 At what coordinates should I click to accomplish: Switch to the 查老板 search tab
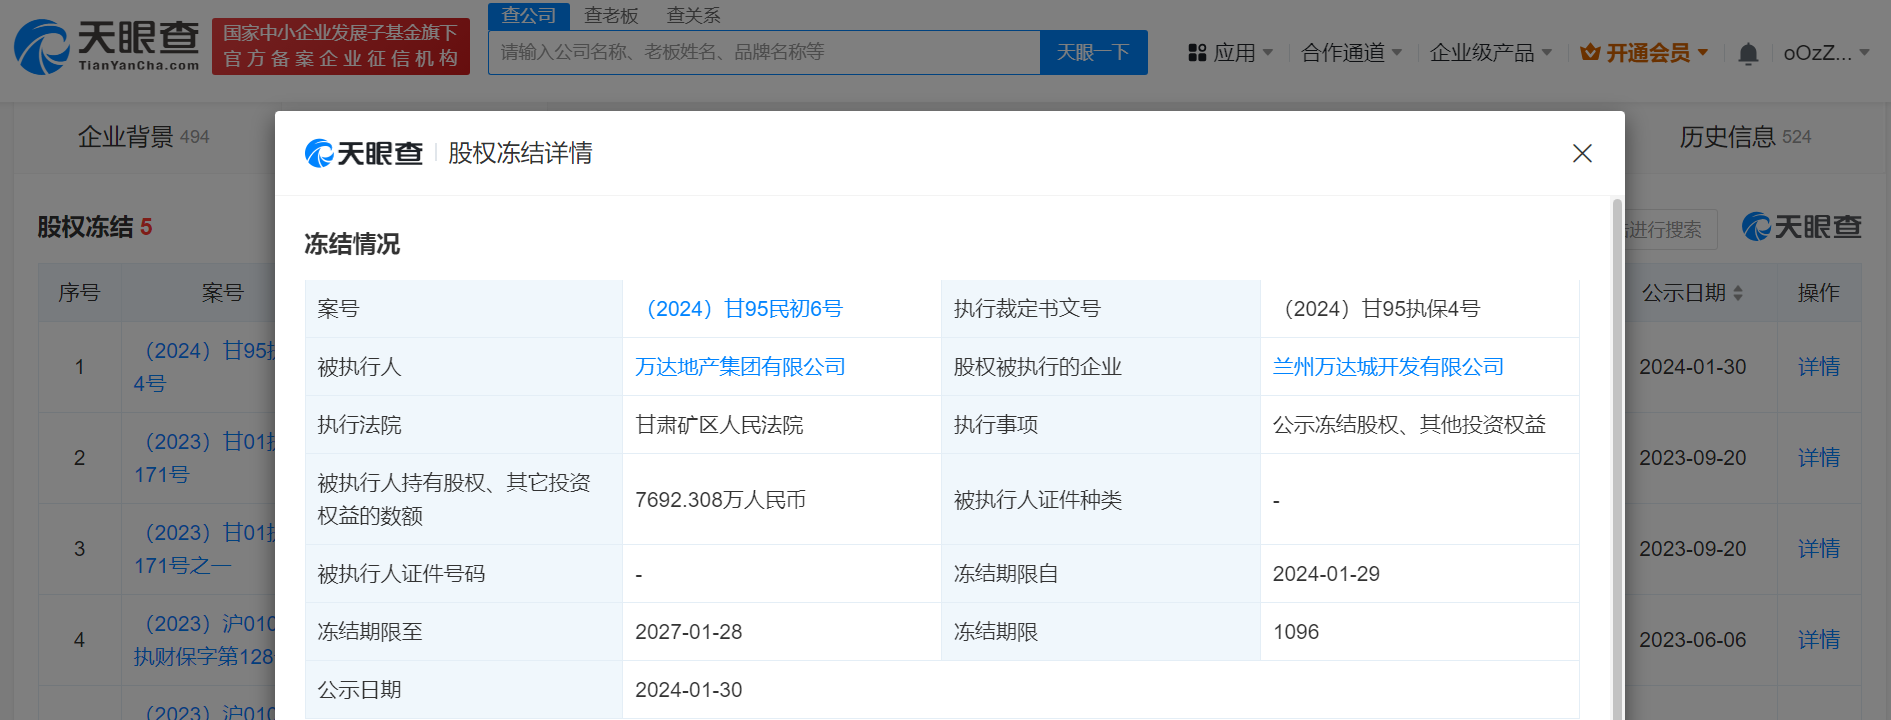point(611,15)
